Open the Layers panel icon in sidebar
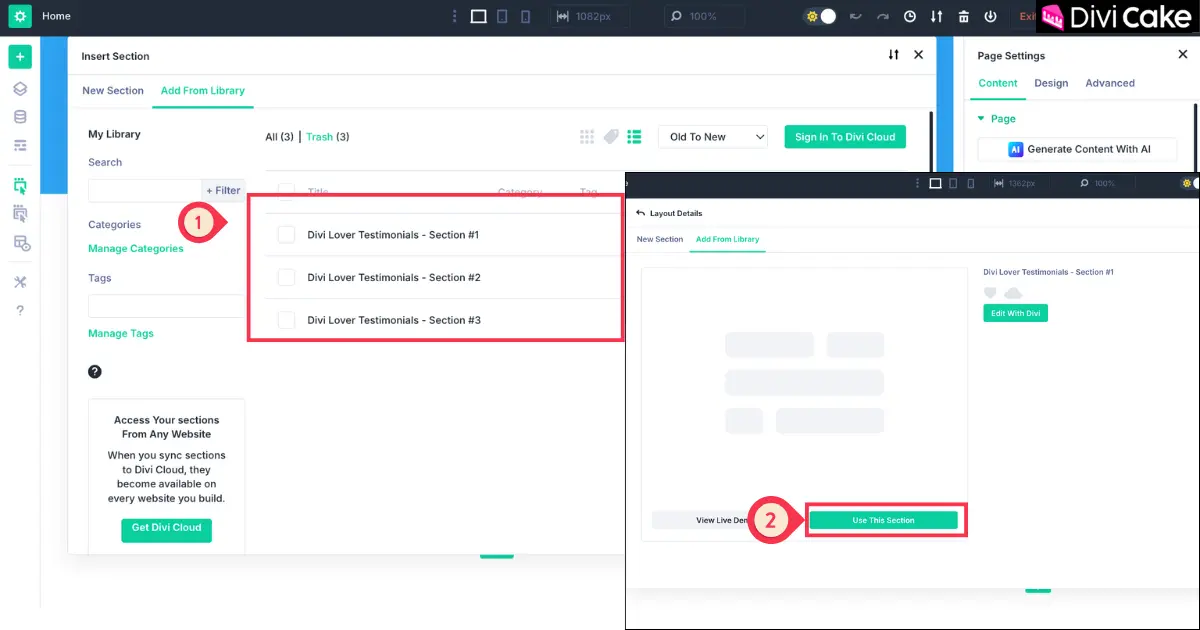The height and width of the screenshot is (630, 1200). tap(20, 89)
